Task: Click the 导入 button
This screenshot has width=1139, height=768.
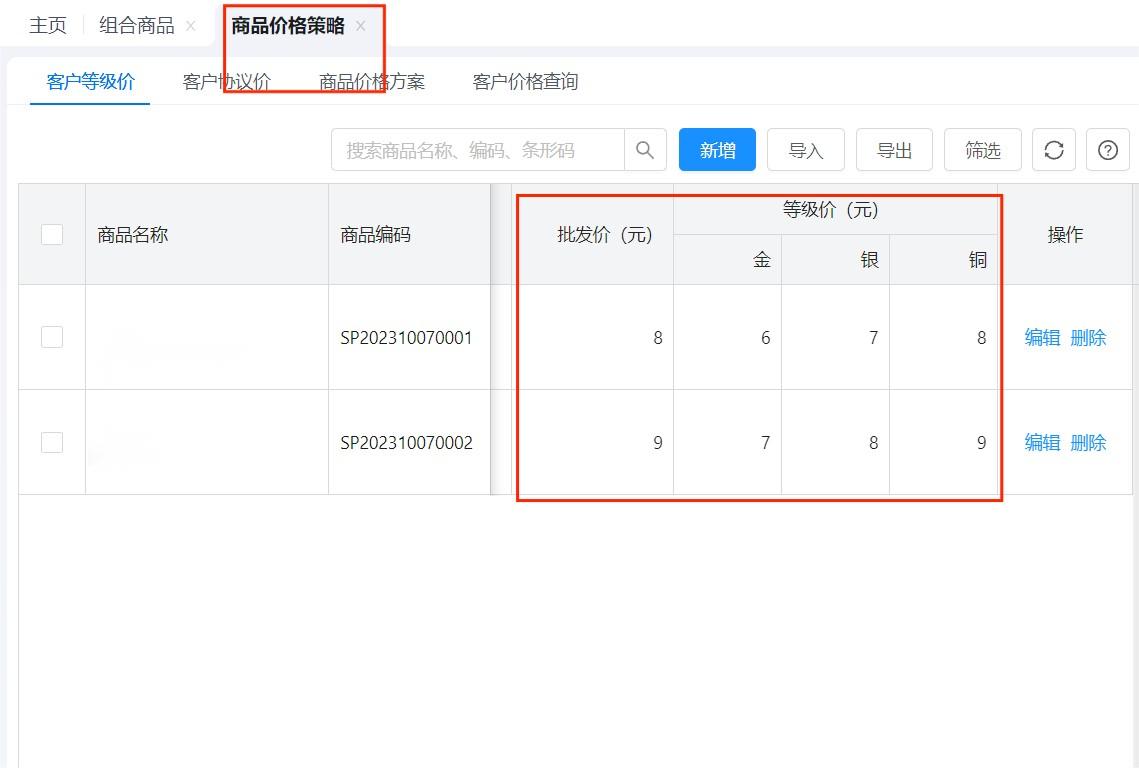Action: (806, 149)
